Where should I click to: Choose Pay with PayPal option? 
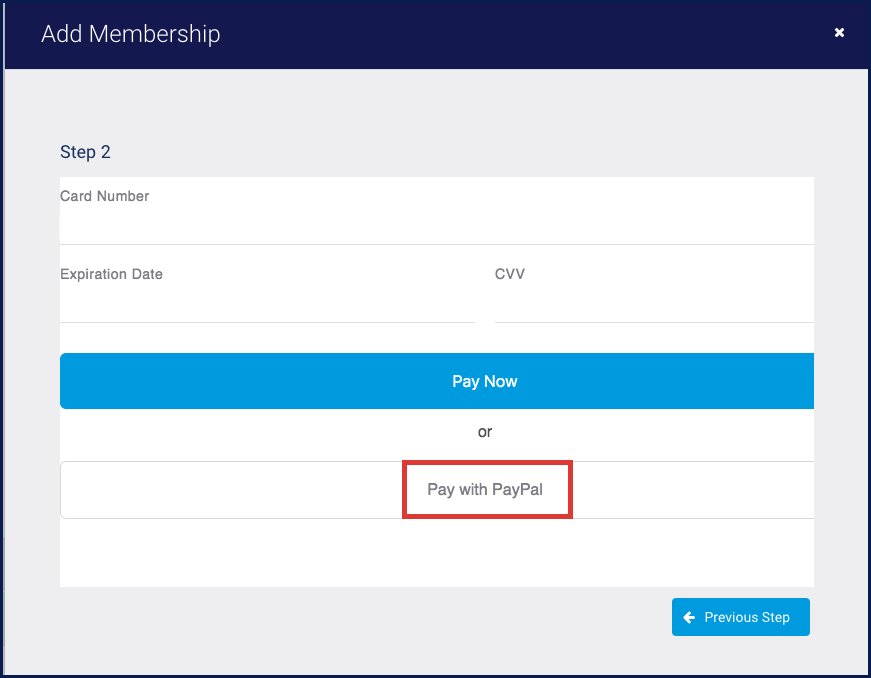point(486,490)
